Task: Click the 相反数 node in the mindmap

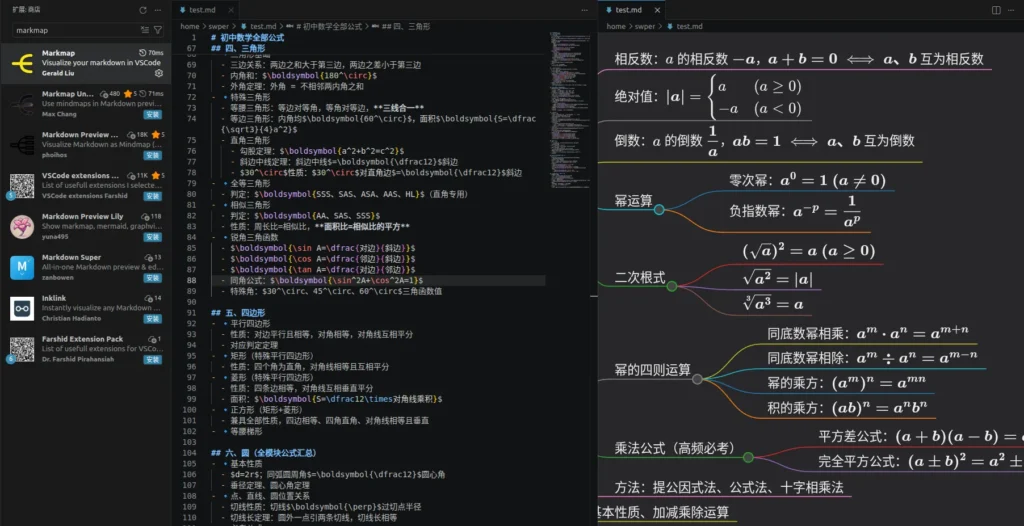Action: 799,59
